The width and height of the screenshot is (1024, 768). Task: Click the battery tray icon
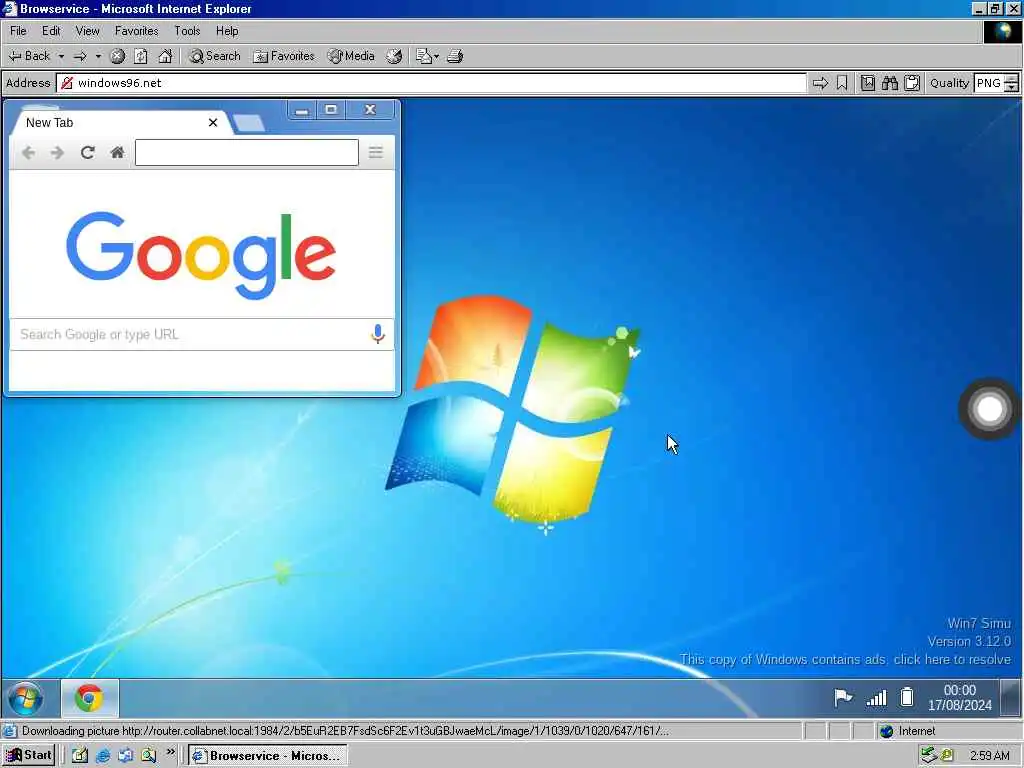click(907, 697)
